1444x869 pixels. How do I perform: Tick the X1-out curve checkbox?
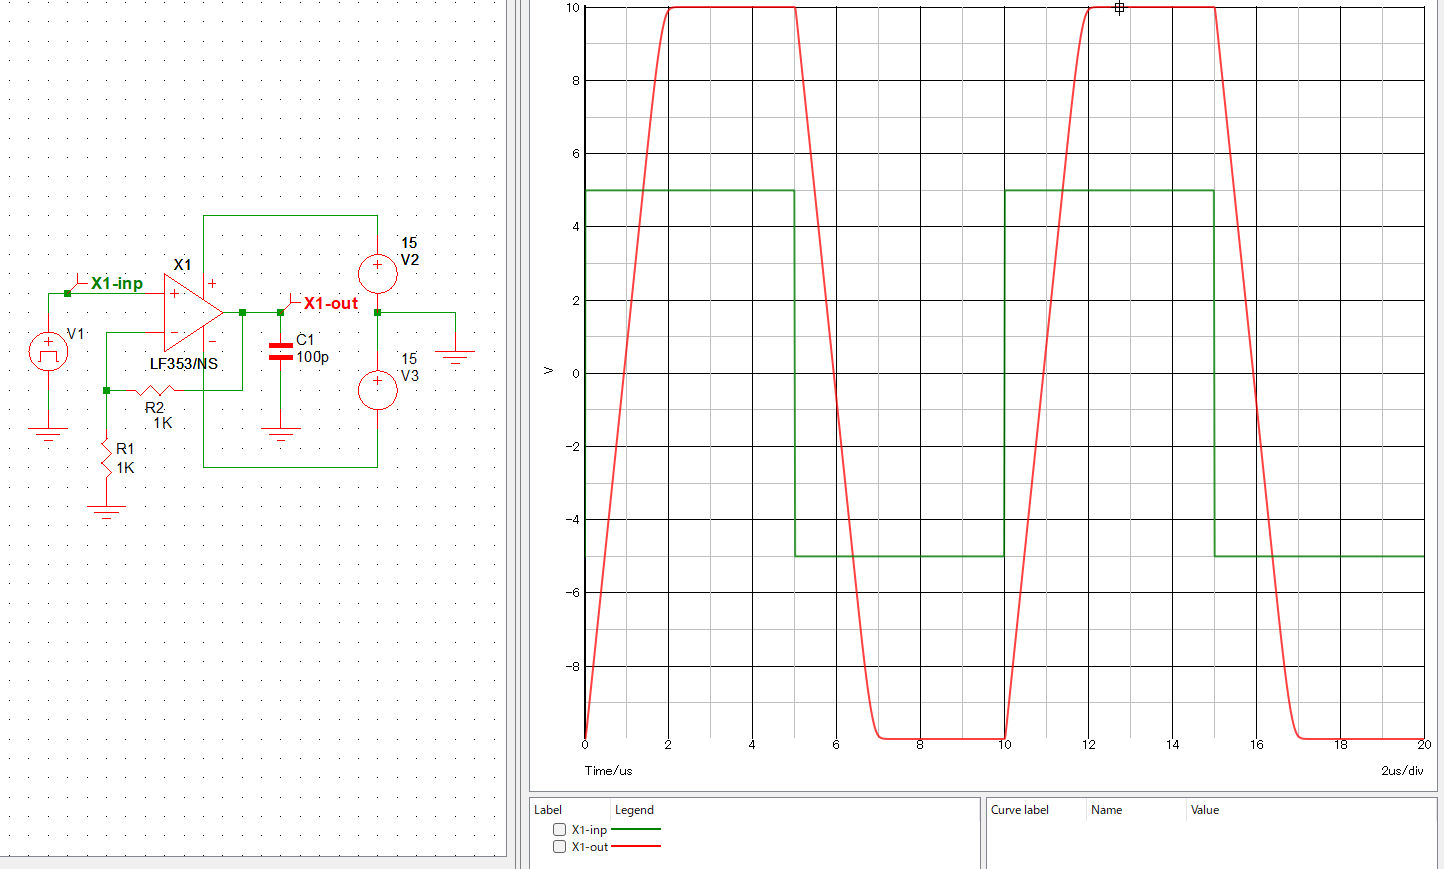click(559, 846)
